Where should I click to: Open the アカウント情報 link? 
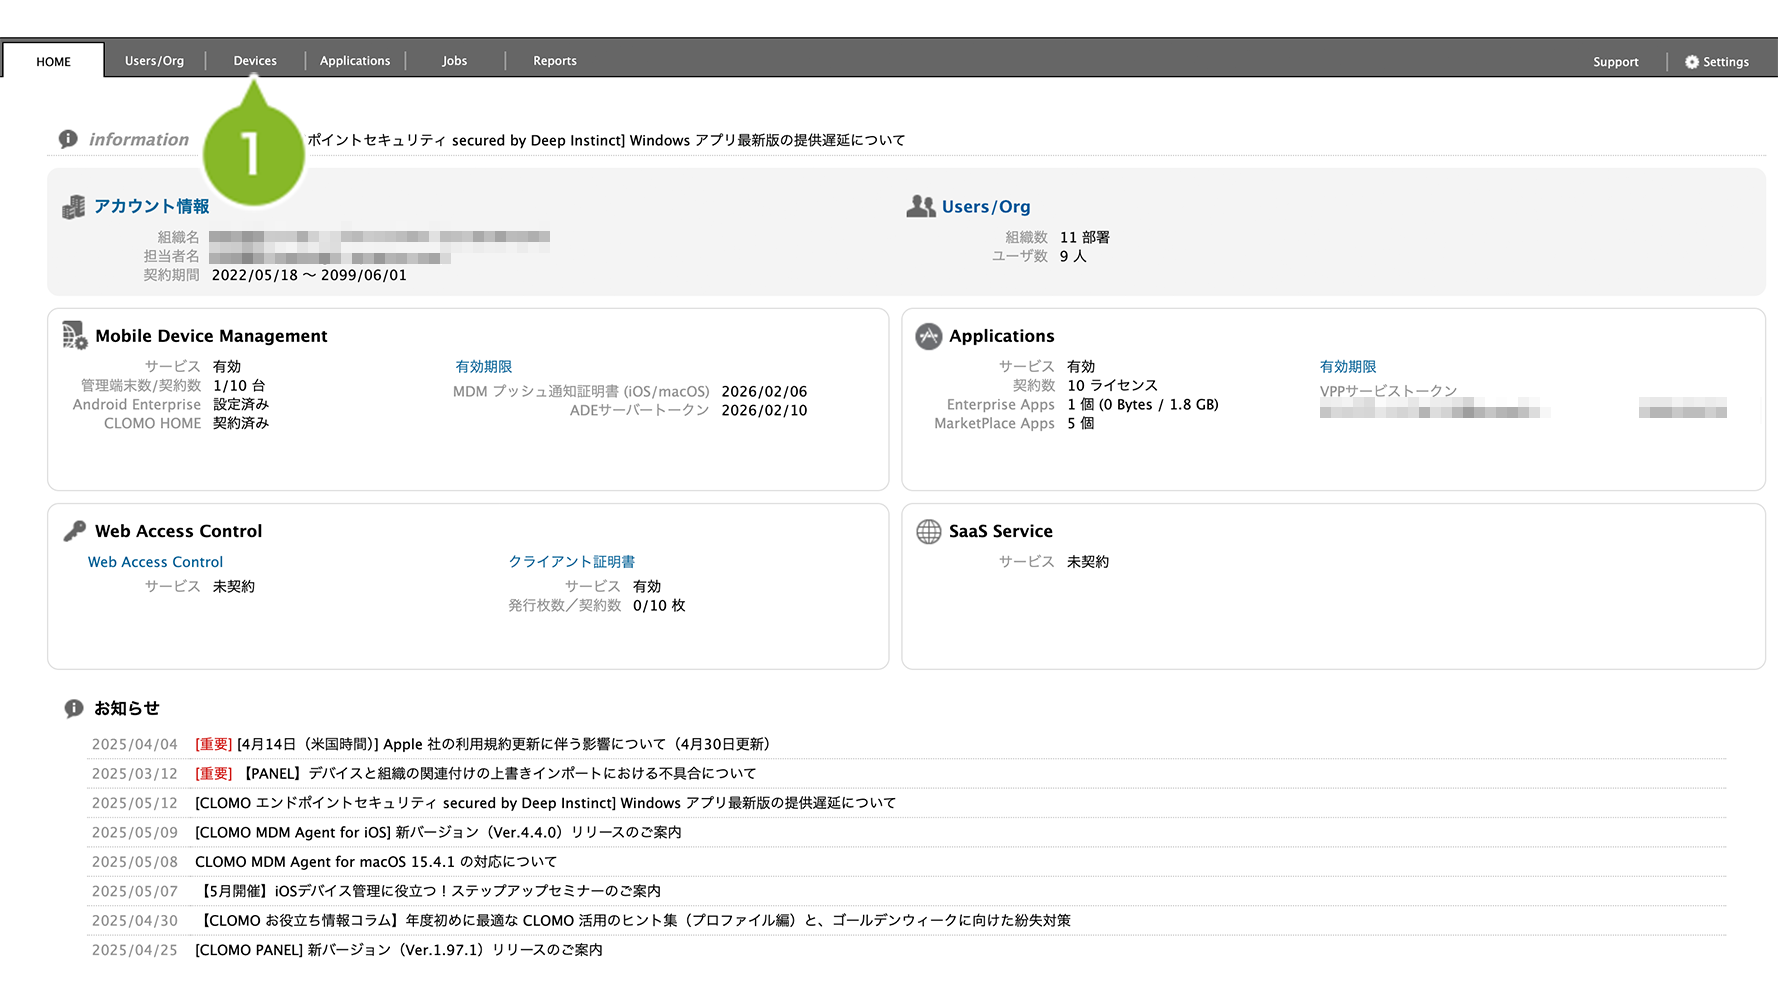click(152, 206)
